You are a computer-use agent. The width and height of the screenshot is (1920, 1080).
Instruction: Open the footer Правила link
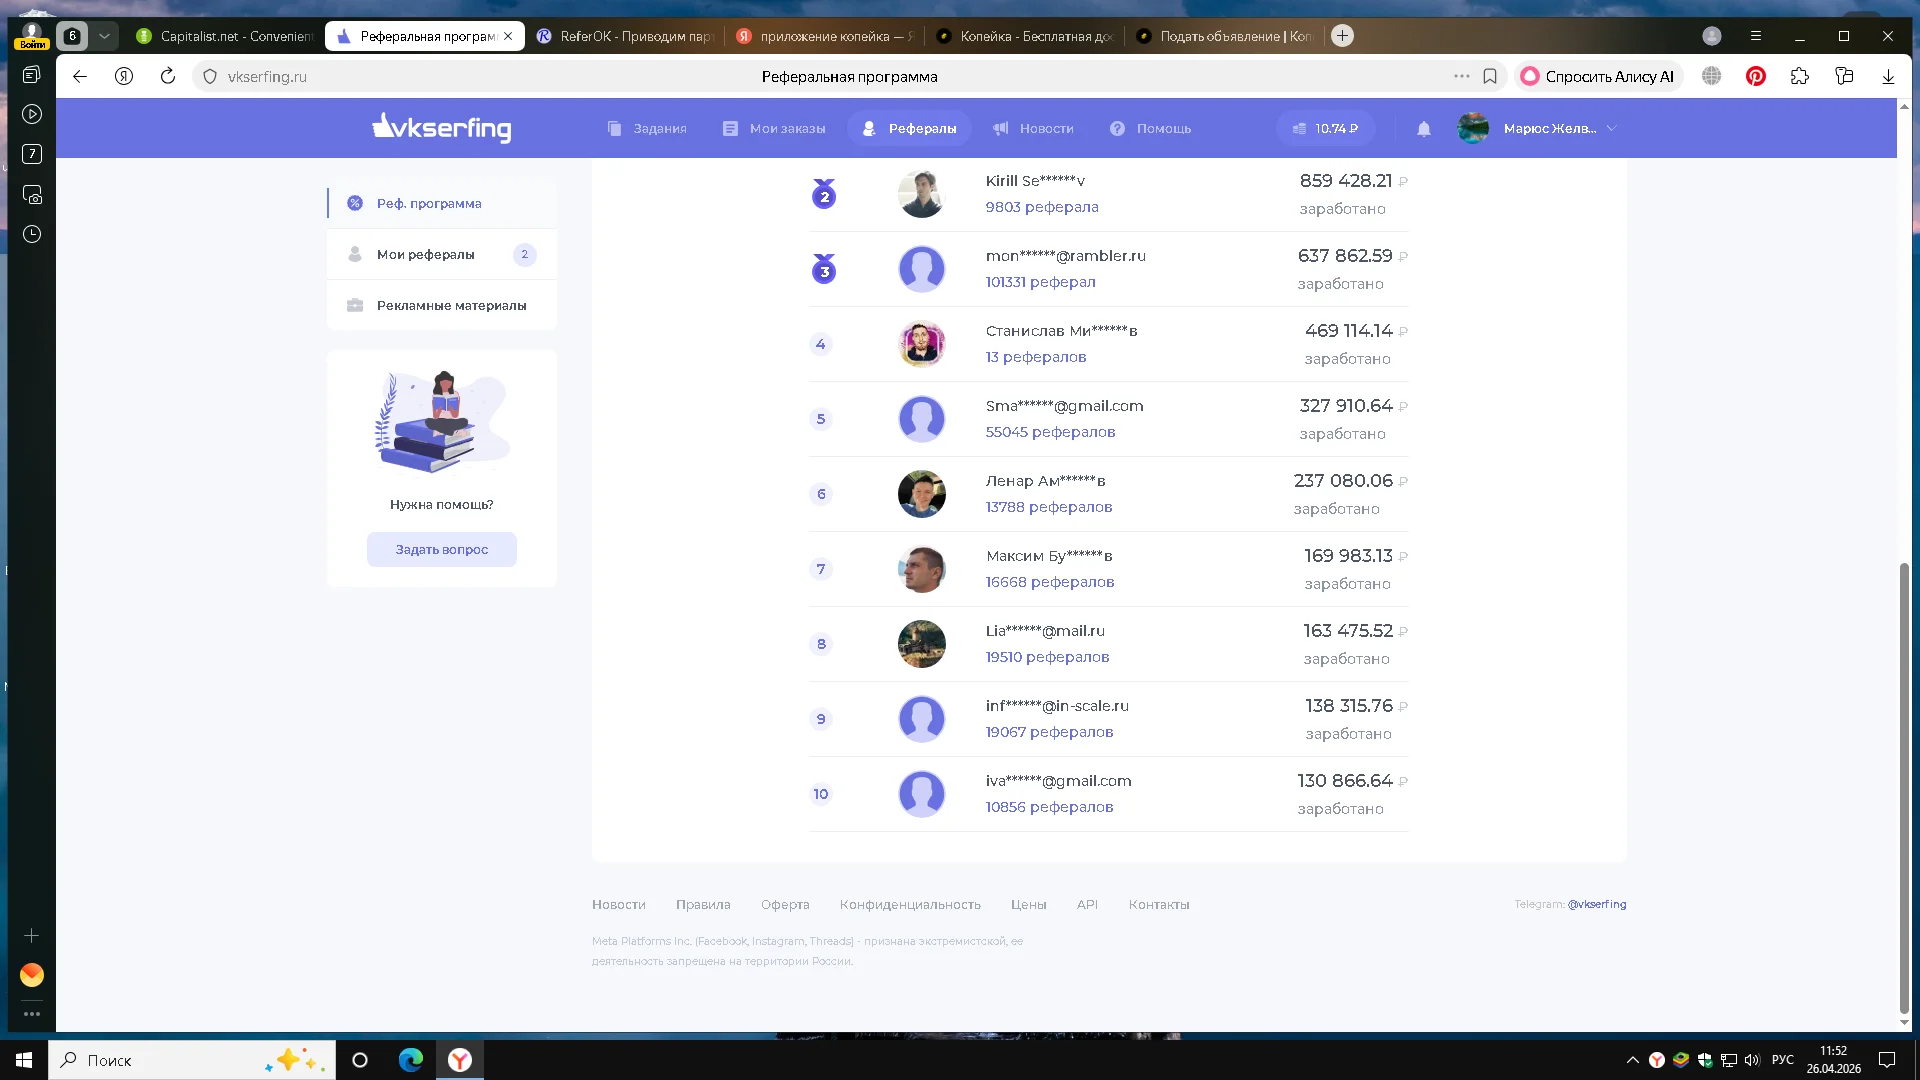tap(703, 904)
